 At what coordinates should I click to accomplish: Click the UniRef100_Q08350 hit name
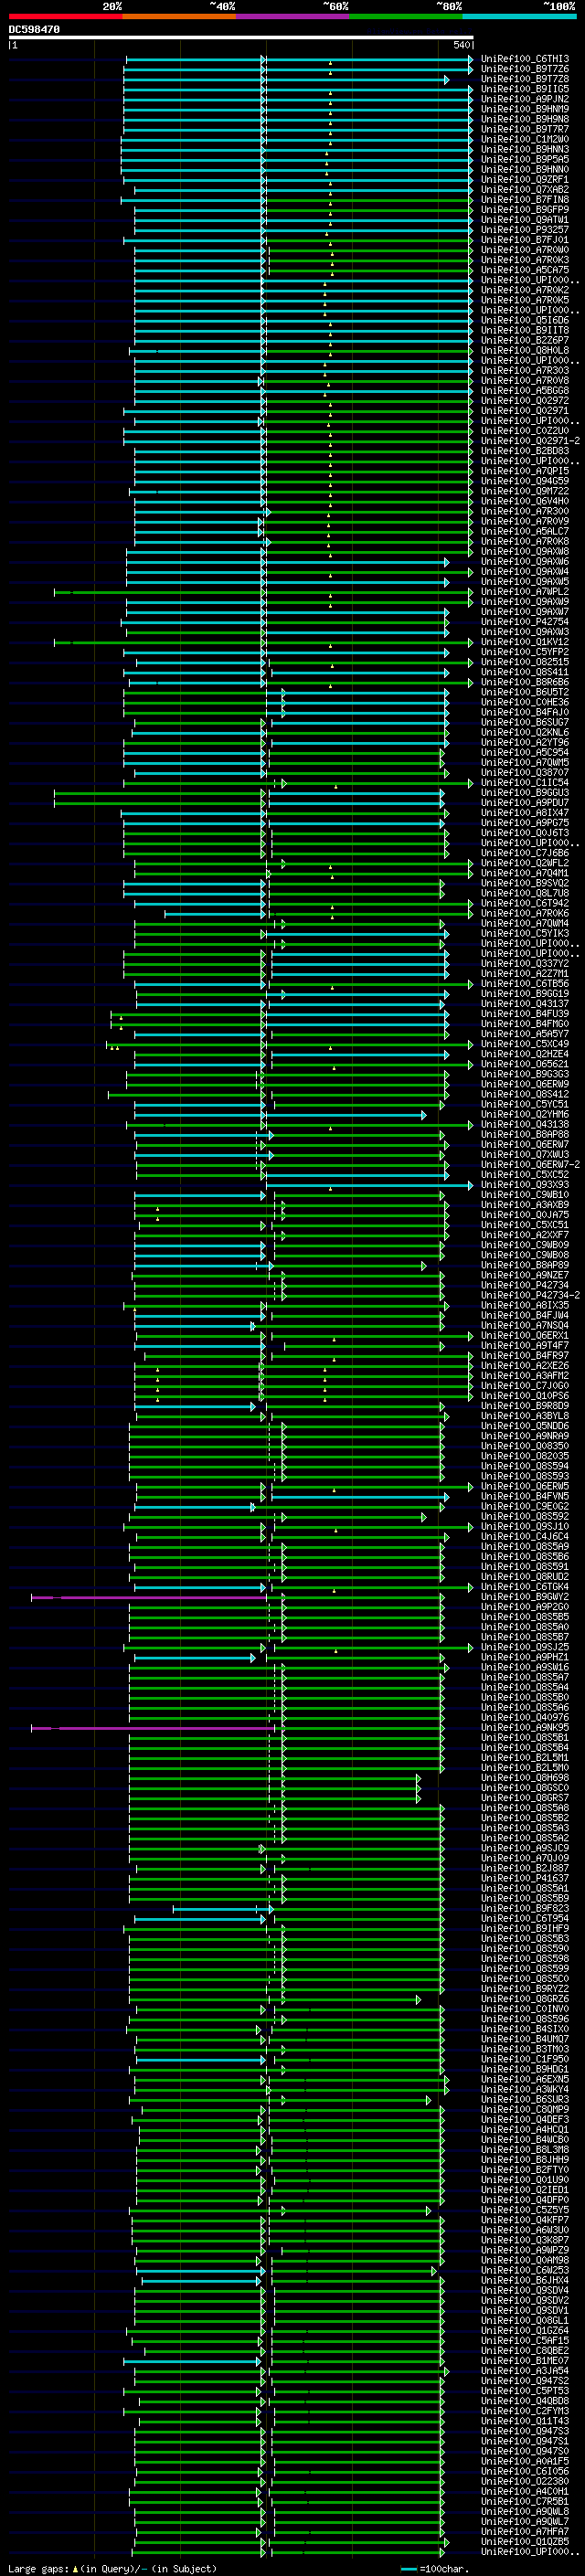[525, 1446]
